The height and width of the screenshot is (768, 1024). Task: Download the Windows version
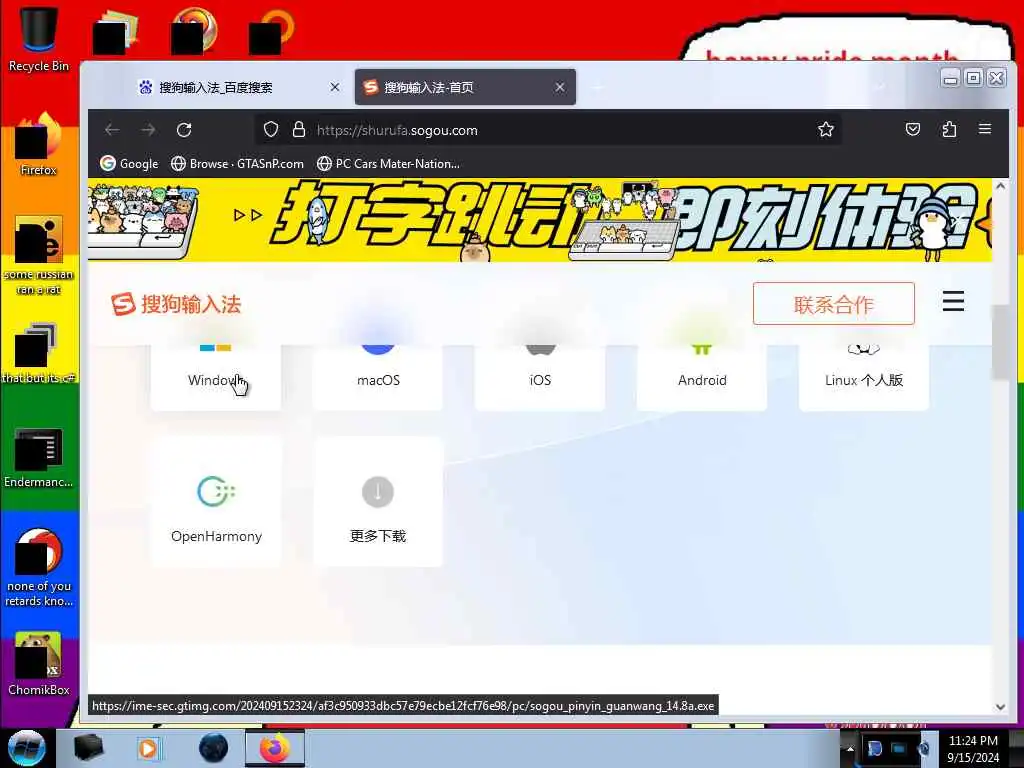[x=216, y=377]
